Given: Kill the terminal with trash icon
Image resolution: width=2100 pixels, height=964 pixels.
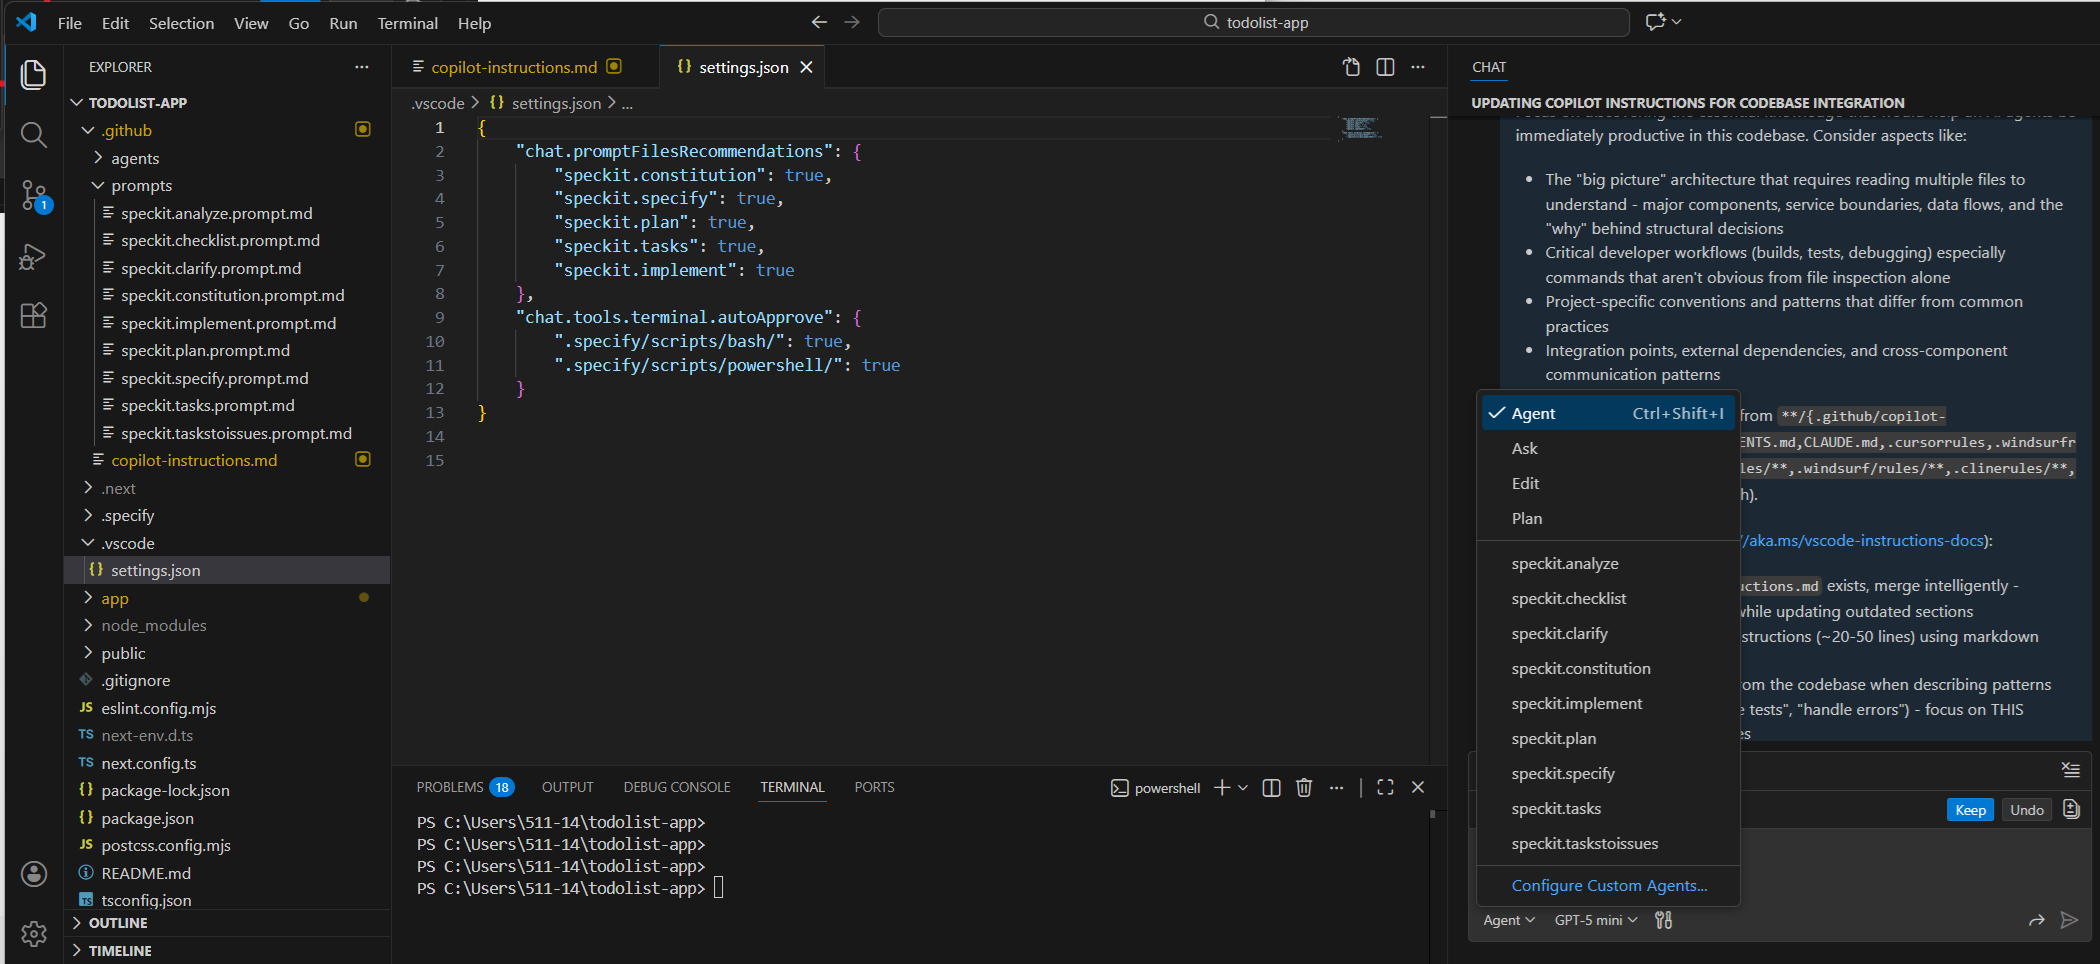Looking at the screenshot, I should coord(1304,788).
